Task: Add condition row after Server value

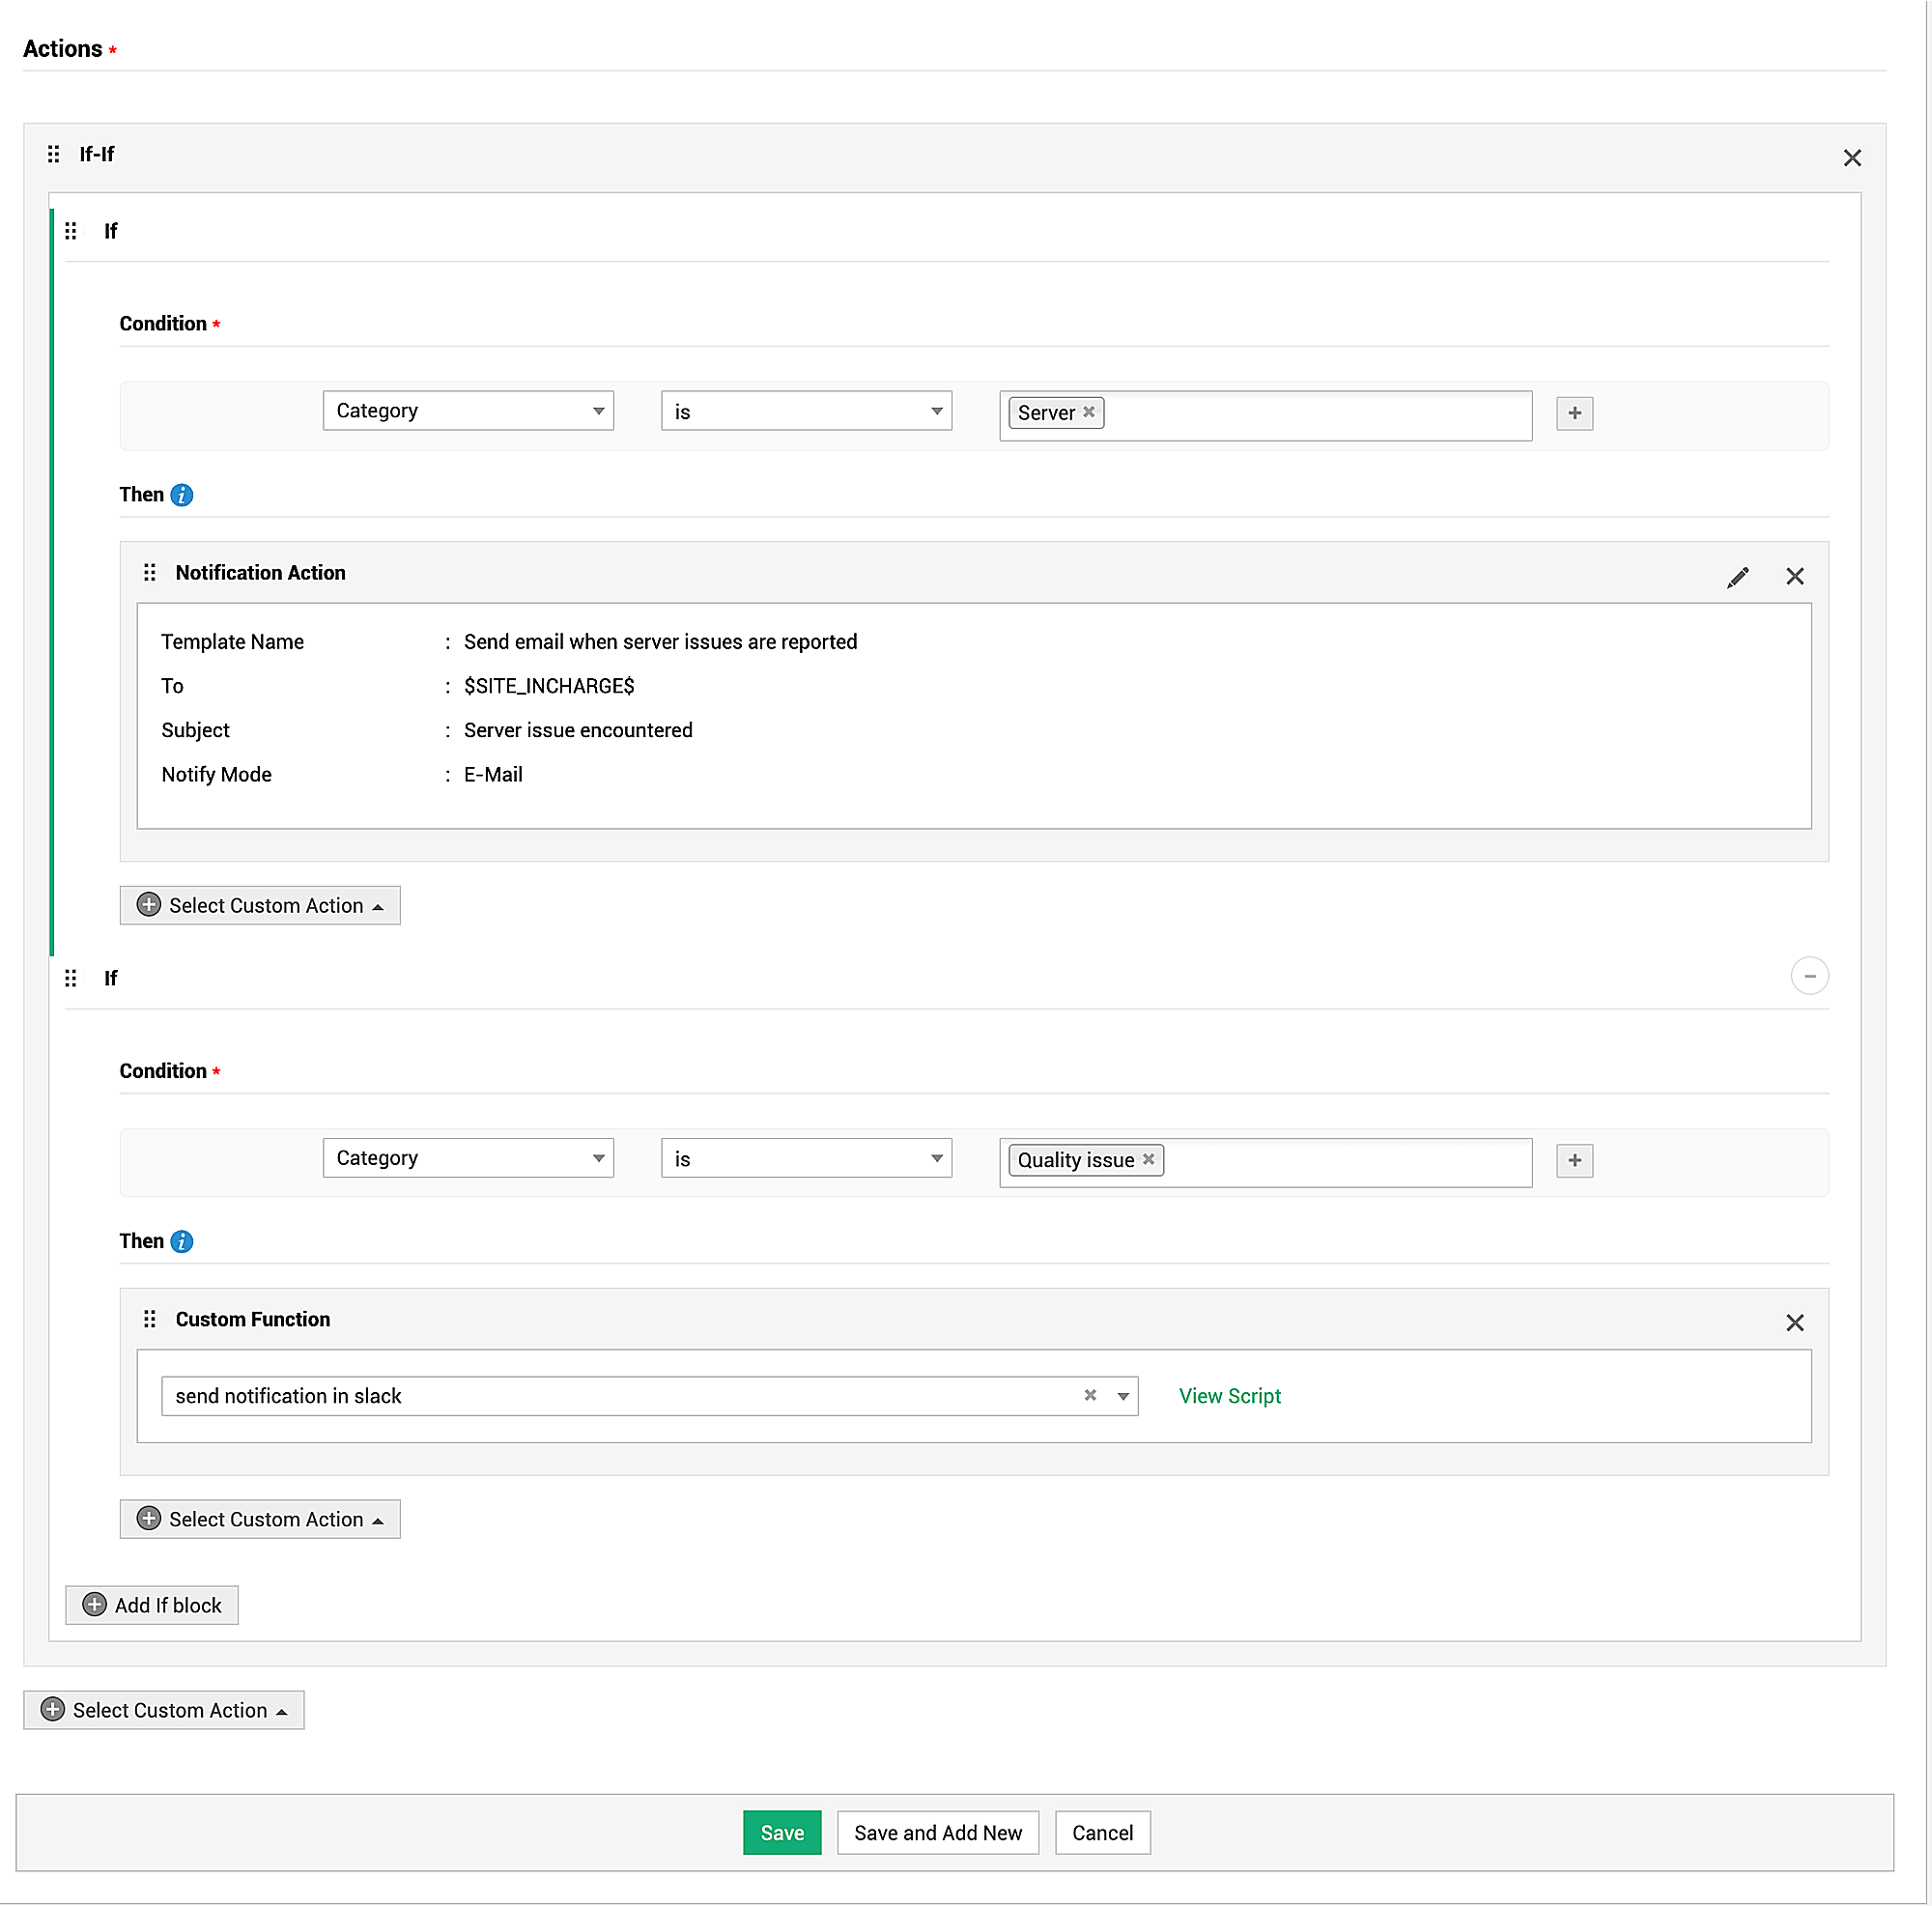Action: click(x=1574, y=413)
